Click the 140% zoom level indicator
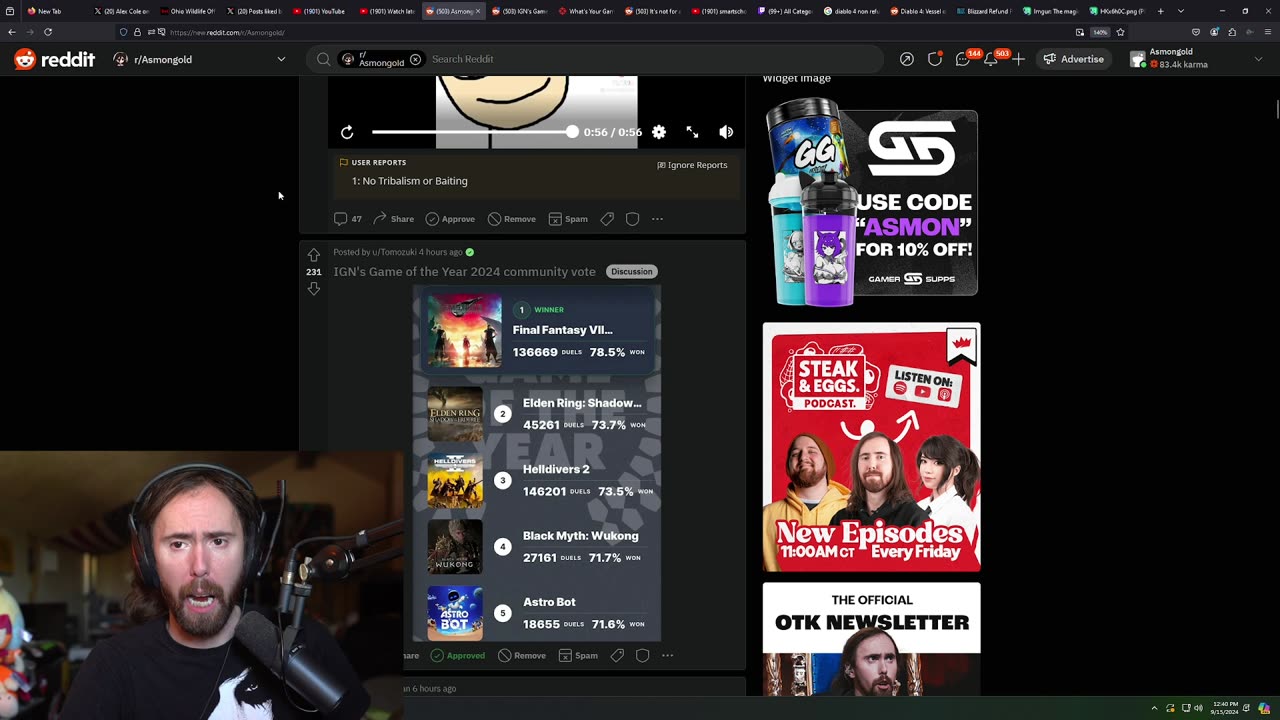Screen dimensions: 1280x720 point(1099,32)
